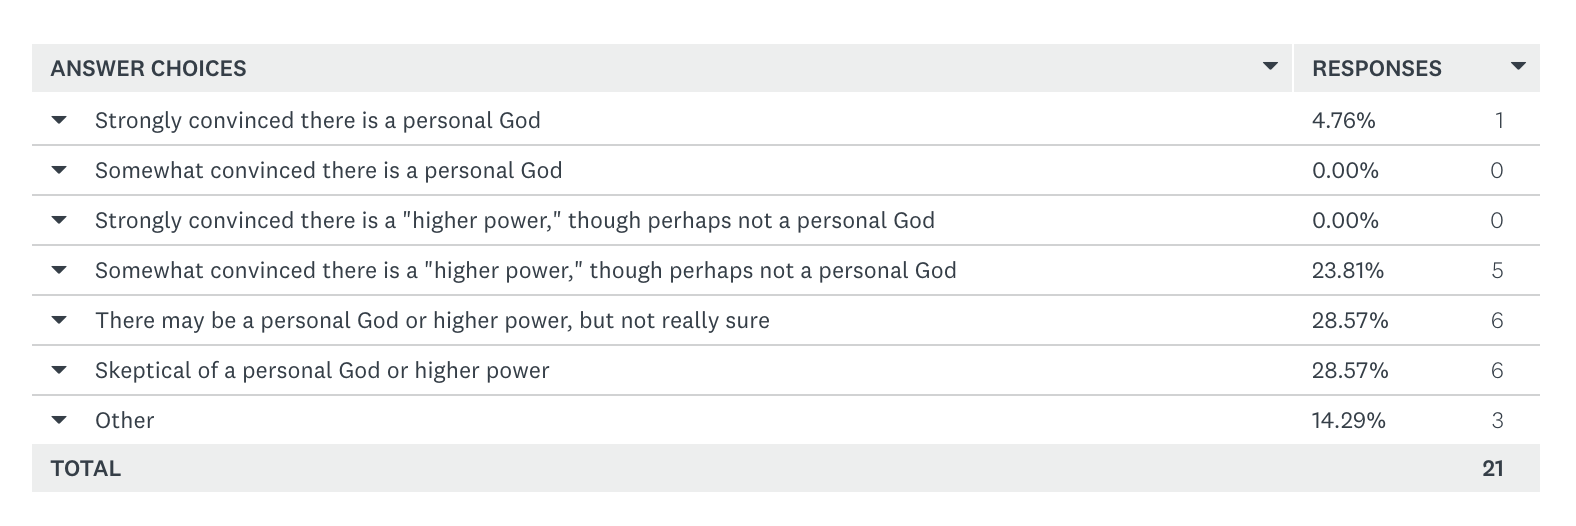Click the "RESPONSES" column header text

click(x=1376, y=68)
